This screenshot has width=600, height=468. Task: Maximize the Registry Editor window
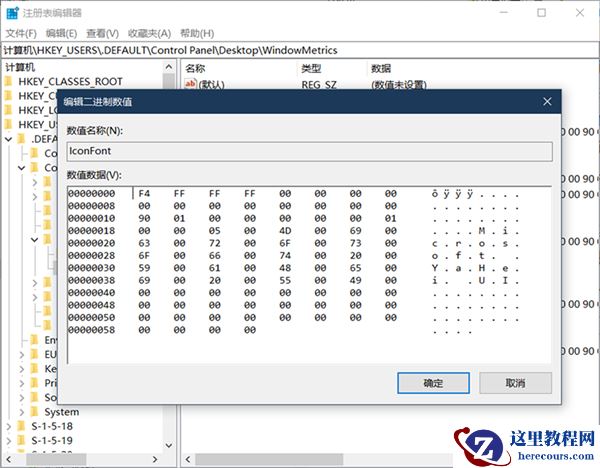541,13
